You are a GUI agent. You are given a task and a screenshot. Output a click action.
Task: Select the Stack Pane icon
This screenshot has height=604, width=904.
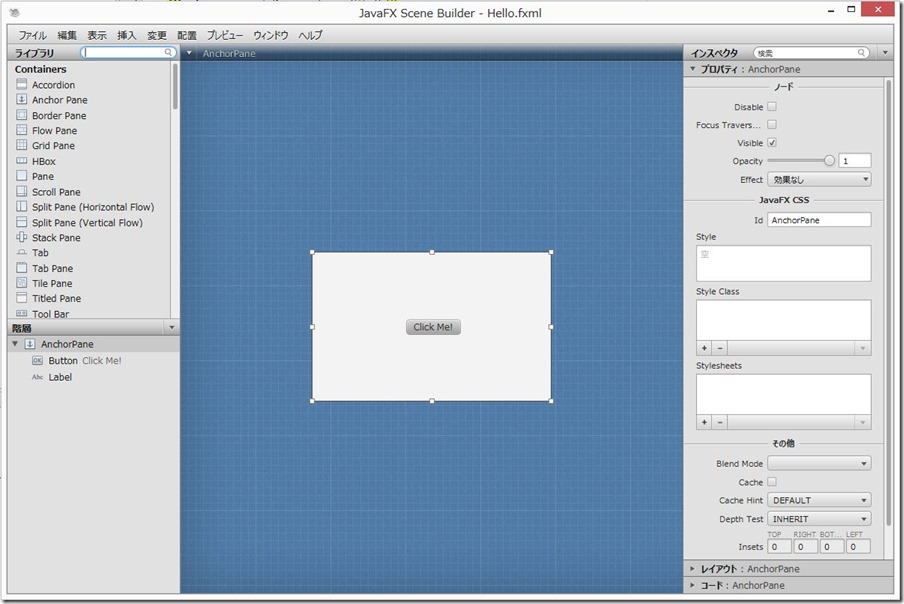(22, 237)
